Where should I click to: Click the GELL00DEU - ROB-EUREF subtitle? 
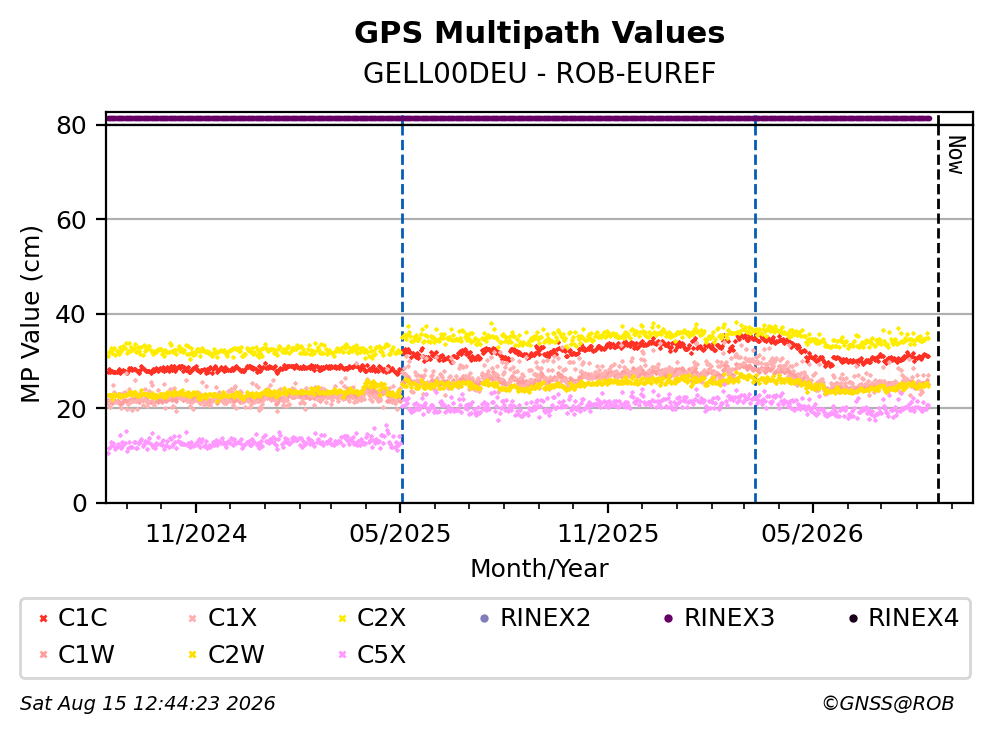(539, 74)
